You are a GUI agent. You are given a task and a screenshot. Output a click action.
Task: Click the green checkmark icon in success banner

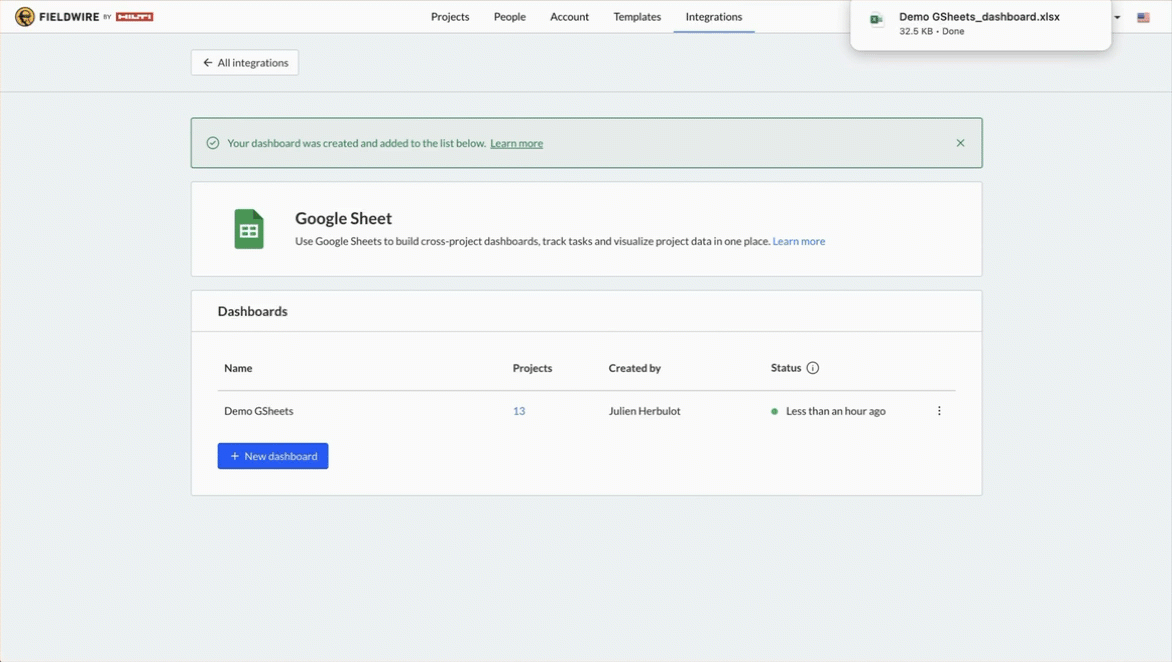213,143
